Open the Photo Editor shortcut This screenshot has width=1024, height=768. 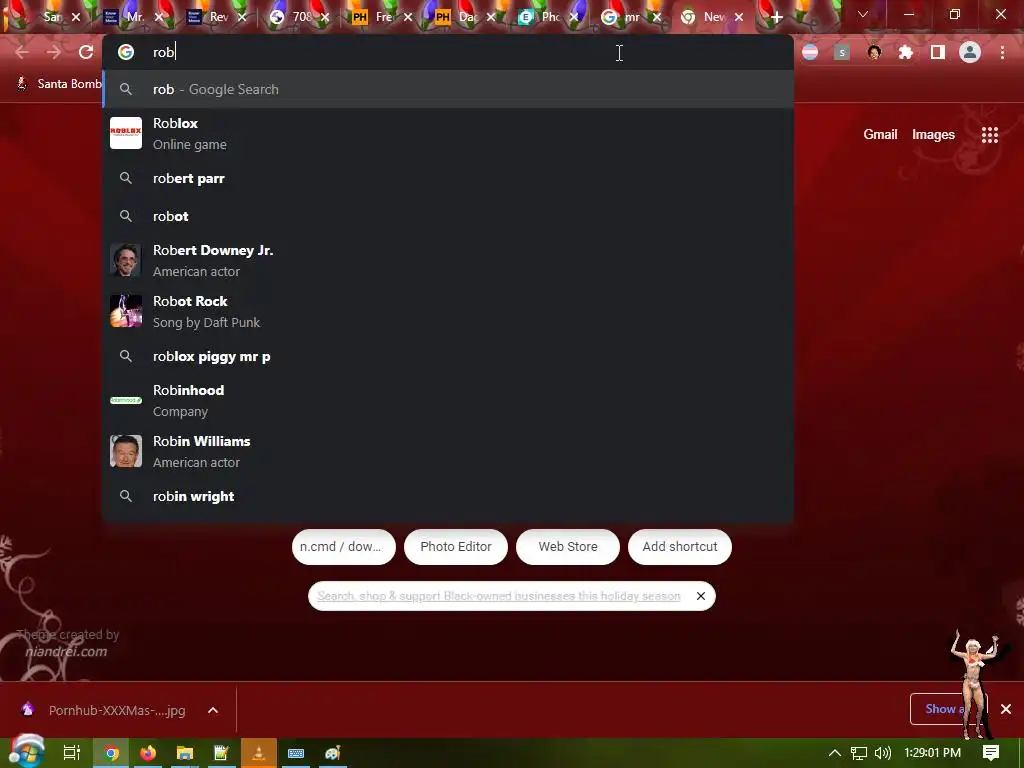click(456, 547)
